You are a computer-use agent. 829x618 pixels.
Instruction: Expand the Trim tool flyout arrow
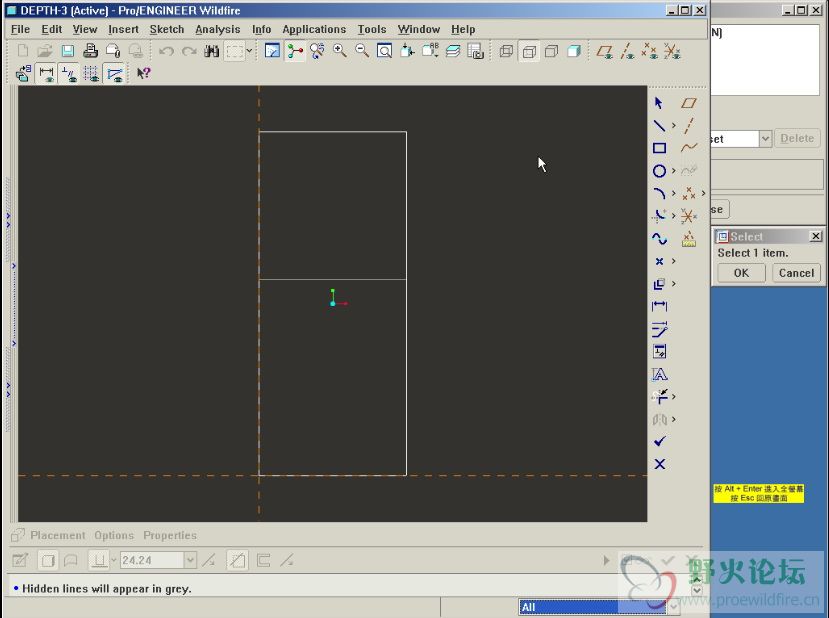pos(674,396)
